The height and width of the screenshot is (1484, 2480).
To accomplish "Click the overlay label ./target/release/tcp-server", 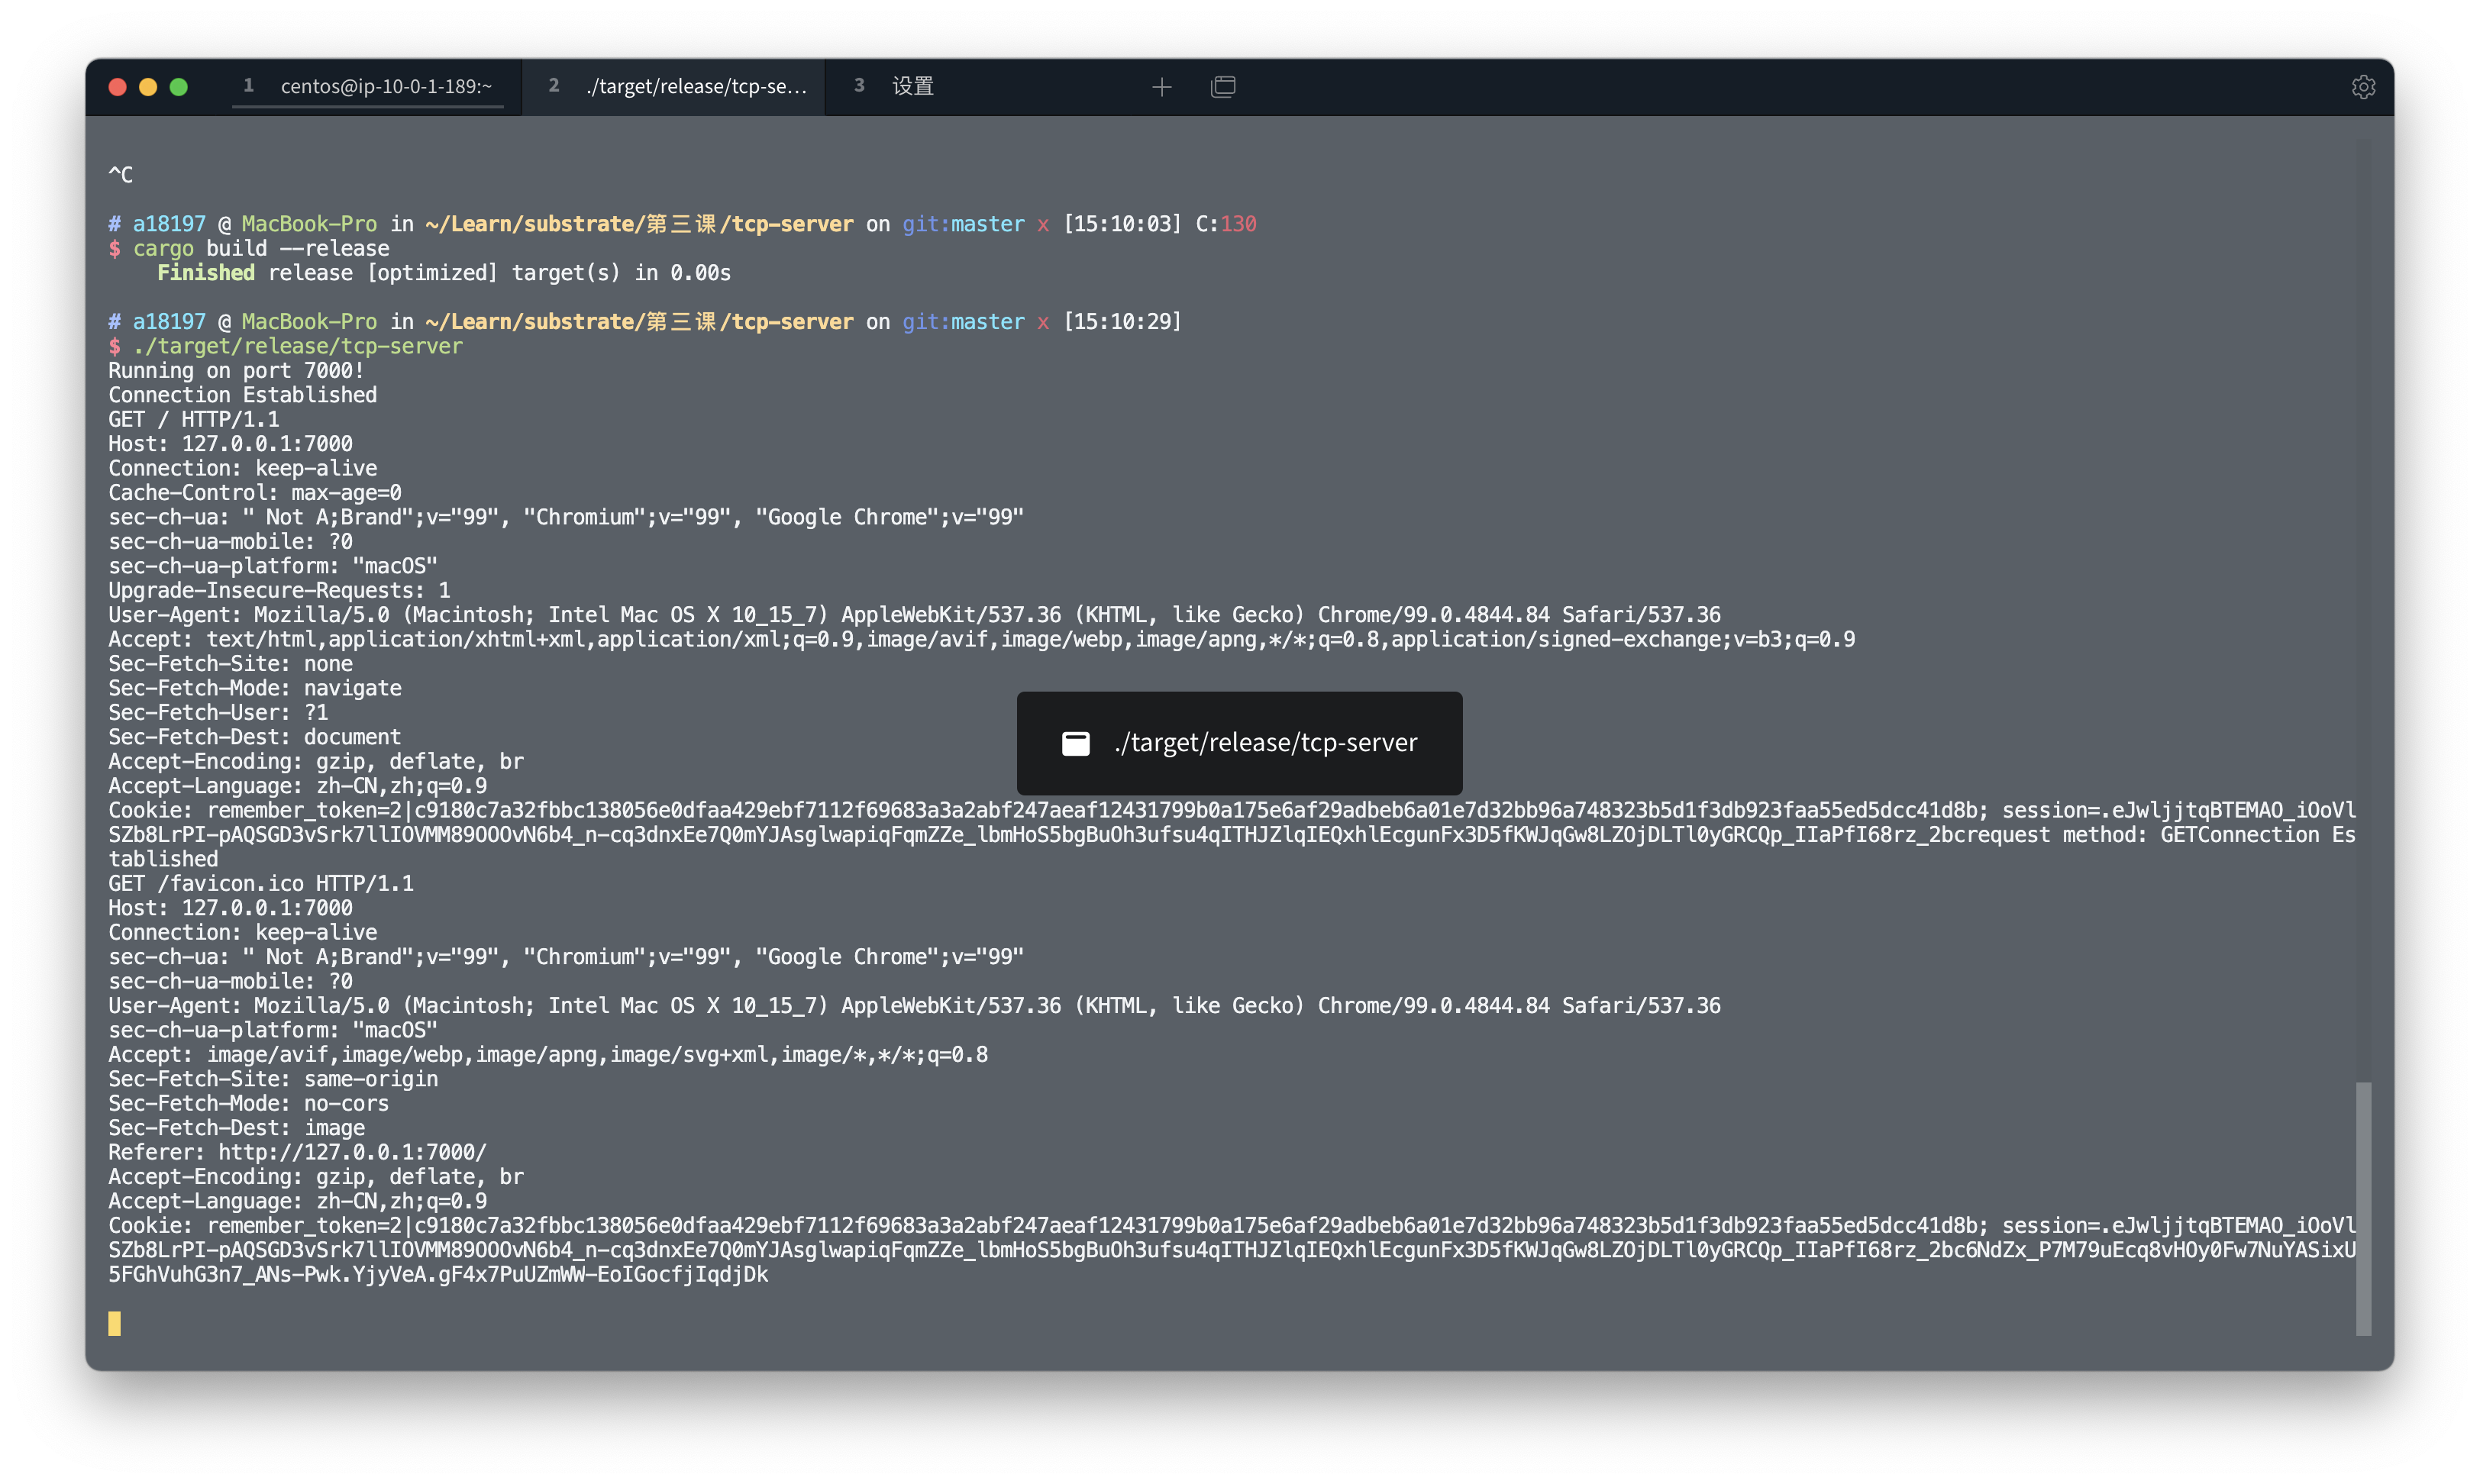I will pyautogui.click(x=1265, y=743).
